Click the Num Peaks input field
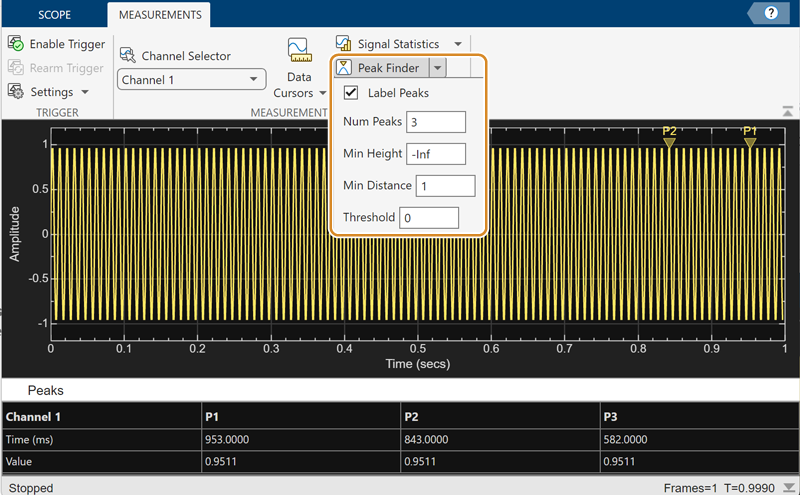Screen dimensions: 800x495 (436, 122)
